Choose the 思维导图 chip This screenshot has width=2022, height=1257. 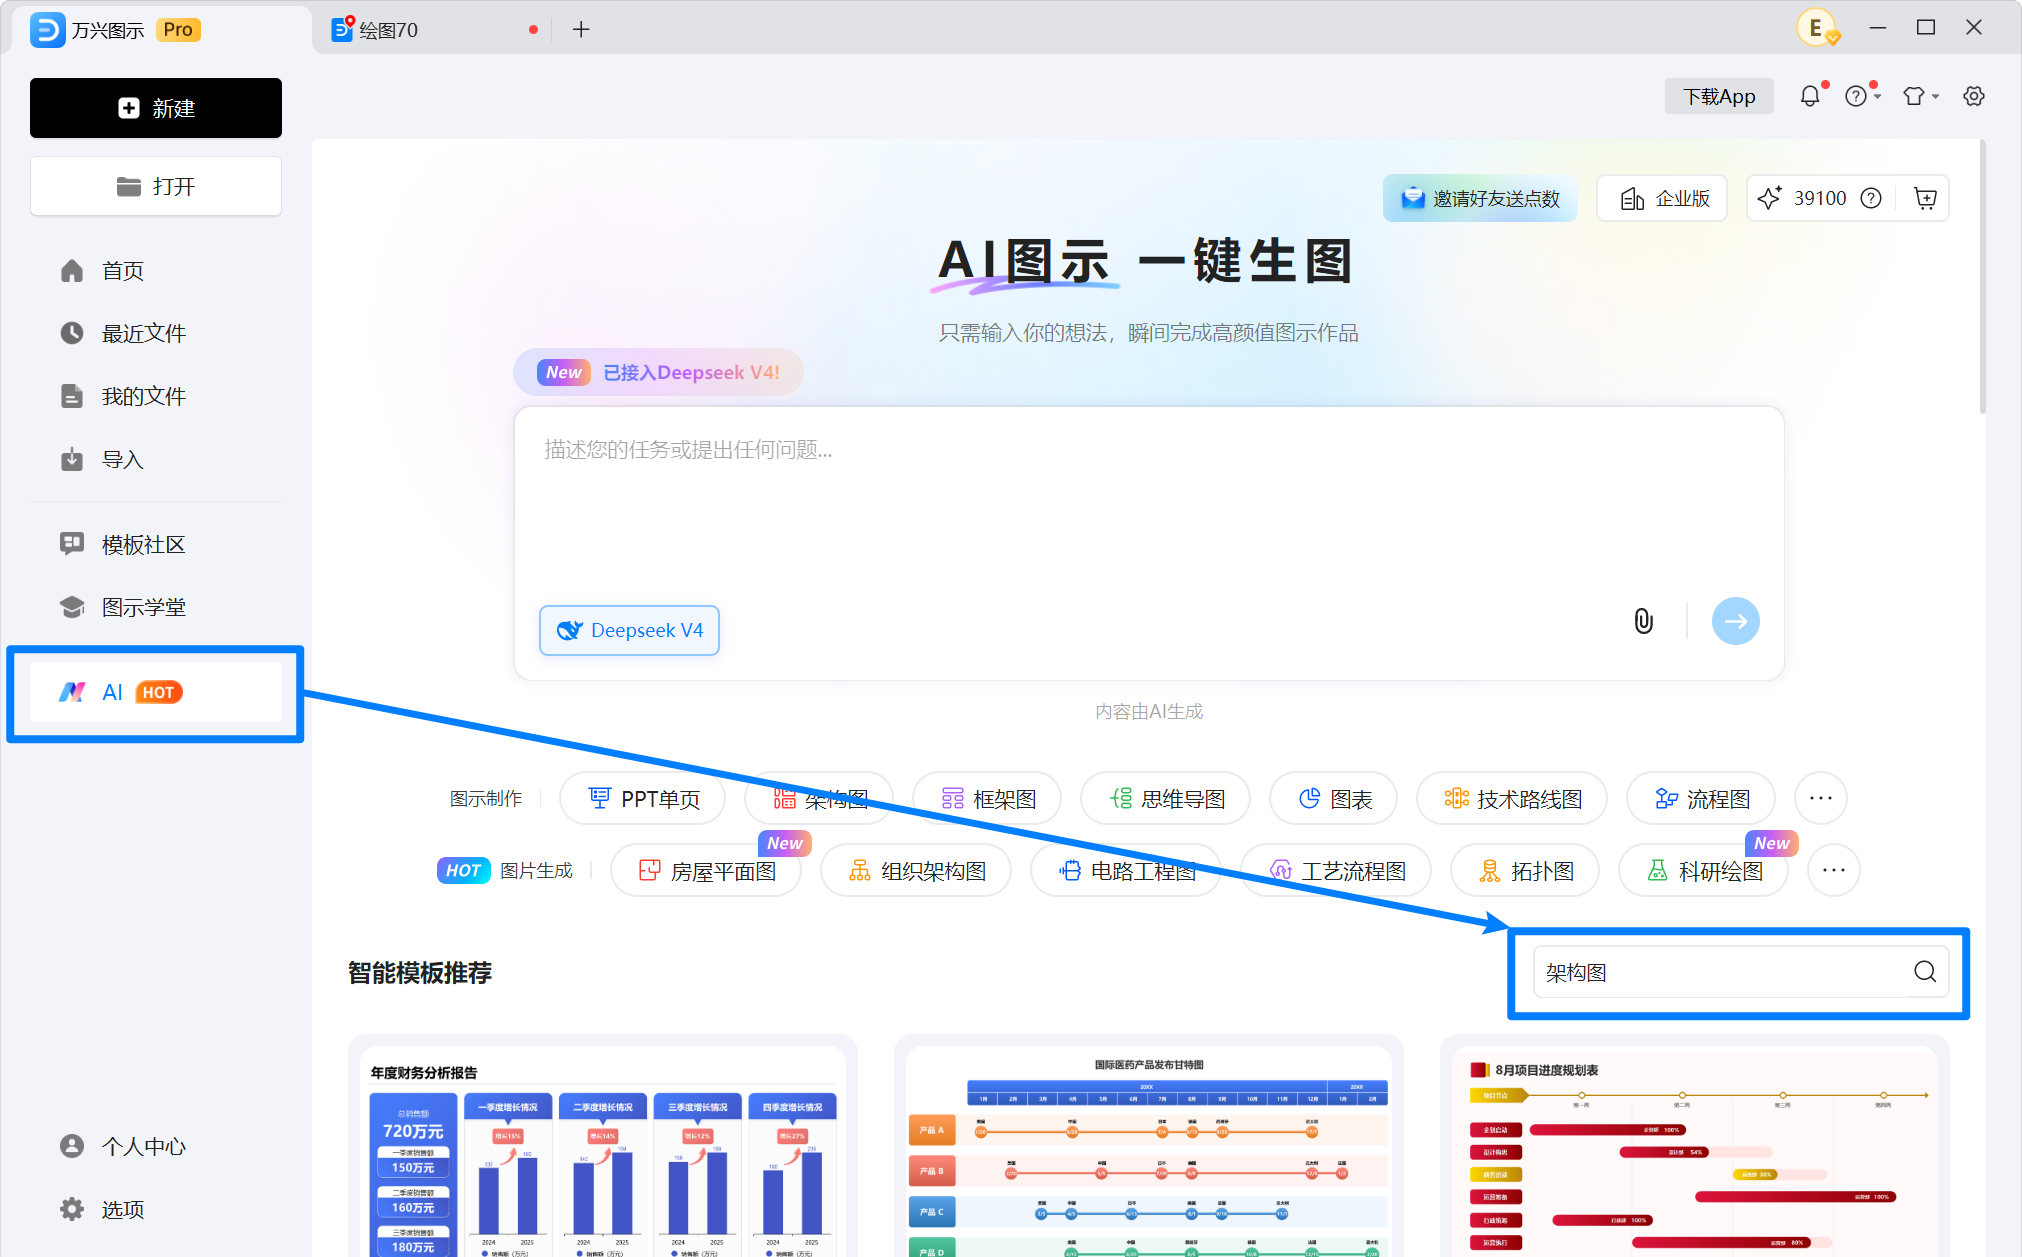1166,798
